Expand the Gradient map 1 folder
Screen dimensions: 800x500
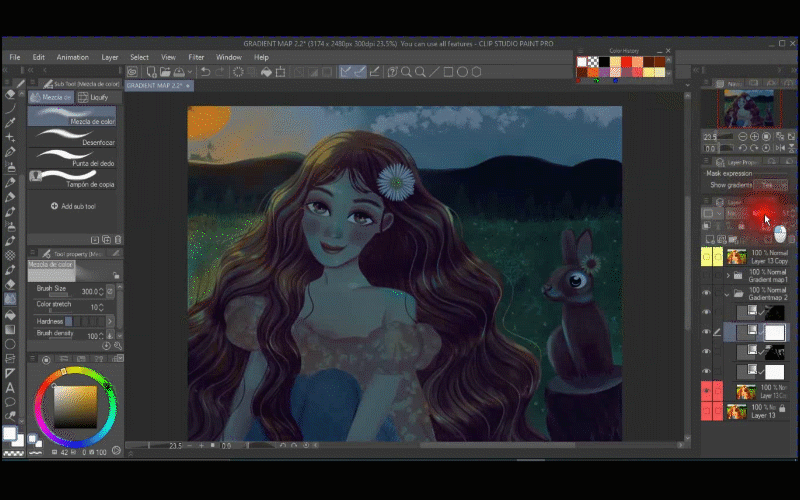point(727,275)
